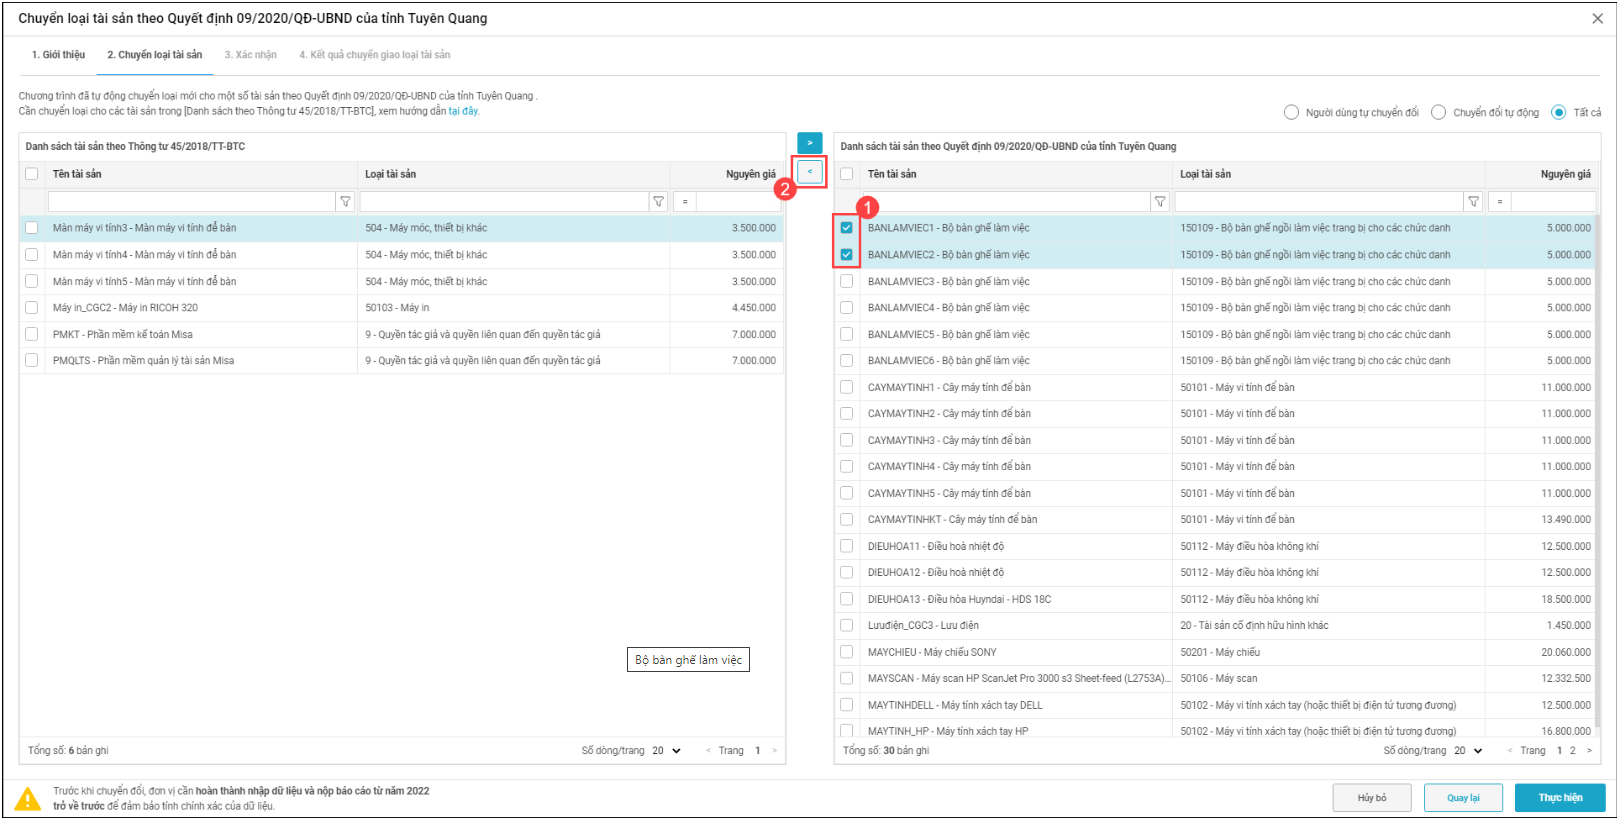Follow the 'tại đây' help link

pos(463,111)
